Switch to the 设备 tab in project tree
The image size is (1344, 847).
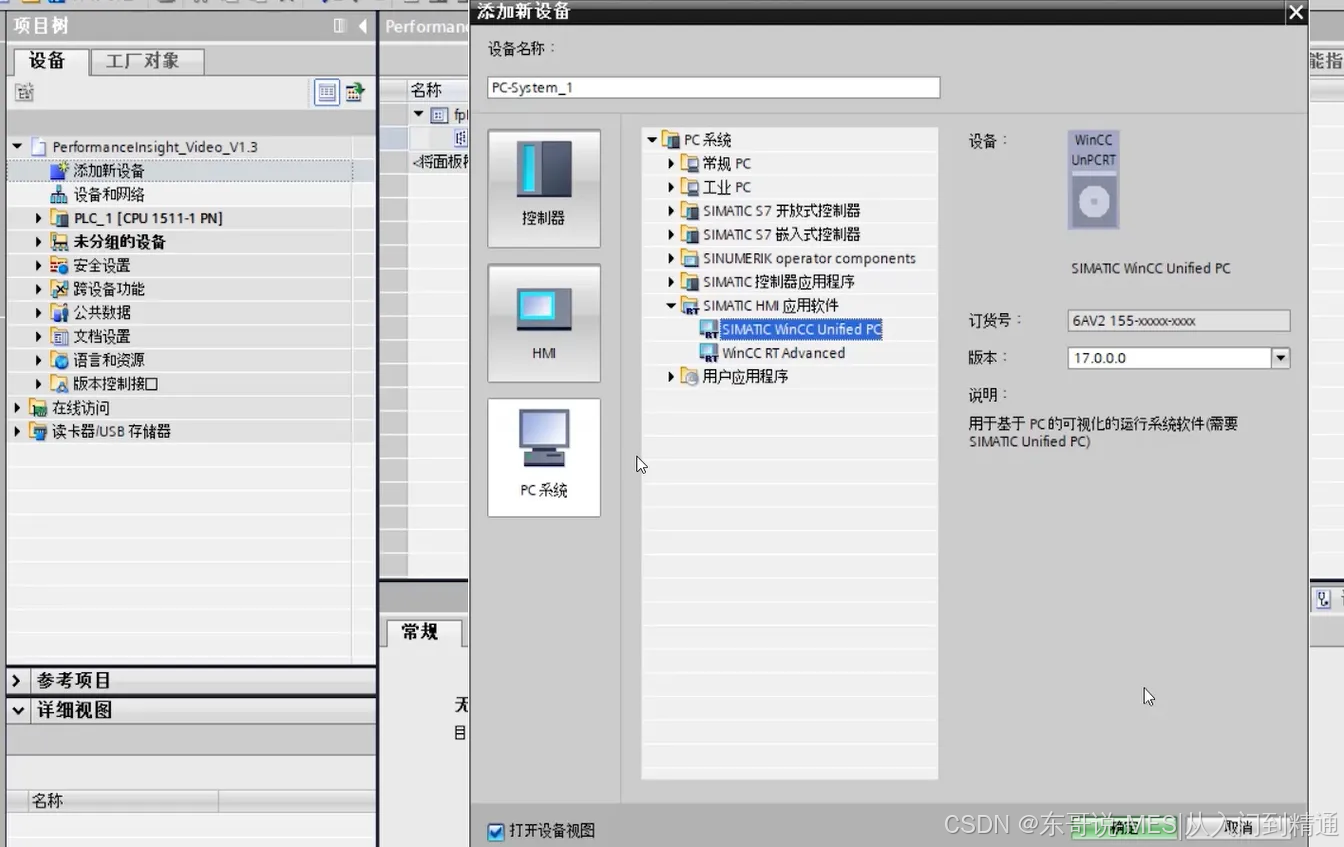pos(47,61)
